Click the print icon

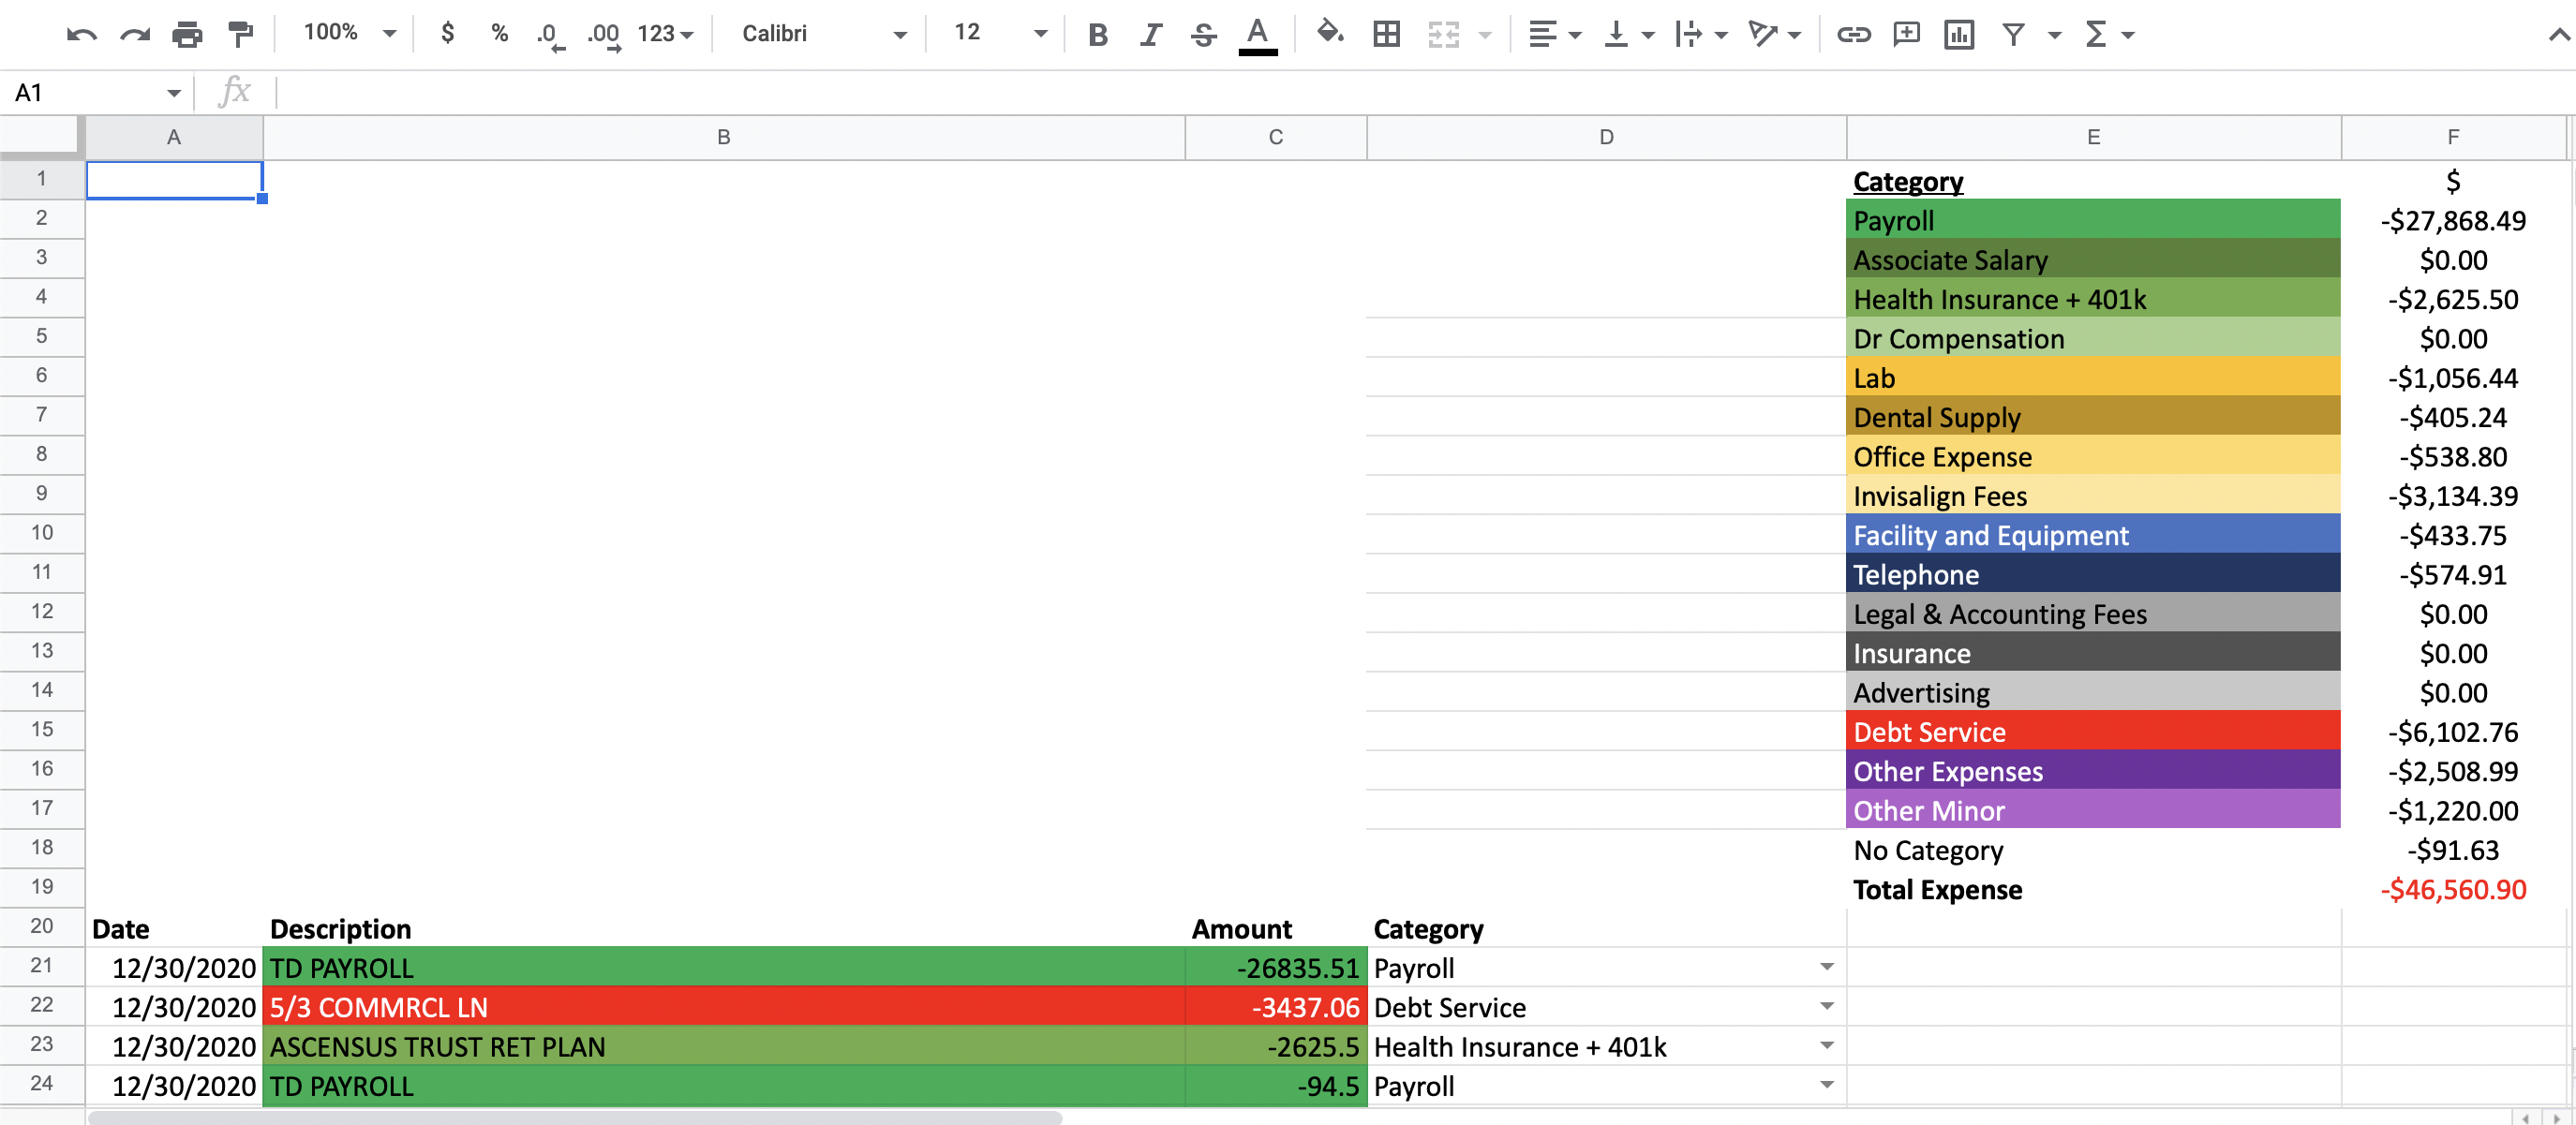click(187, 35)
